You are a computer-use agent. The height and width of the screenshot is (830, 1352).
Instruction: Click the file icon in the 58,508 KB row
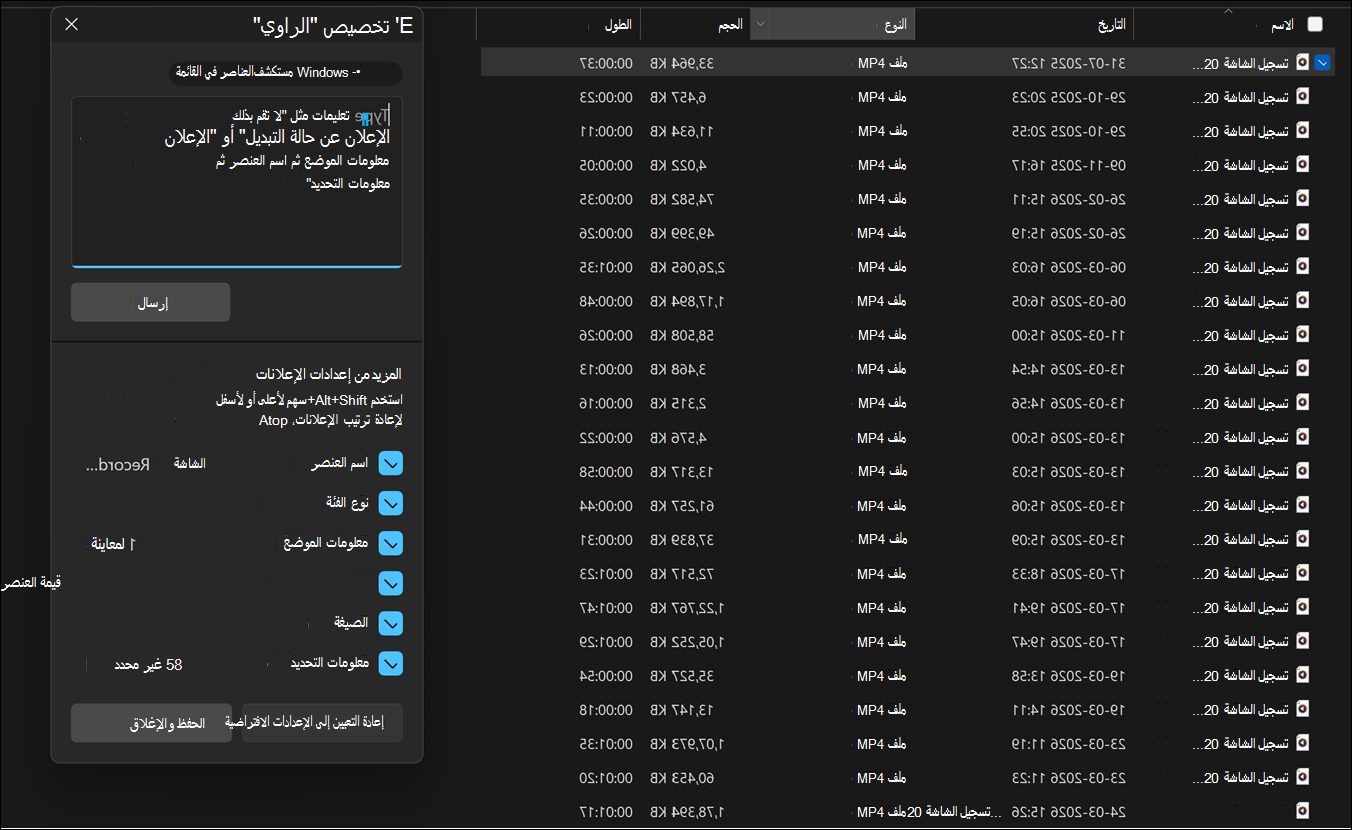point(1302,334)
